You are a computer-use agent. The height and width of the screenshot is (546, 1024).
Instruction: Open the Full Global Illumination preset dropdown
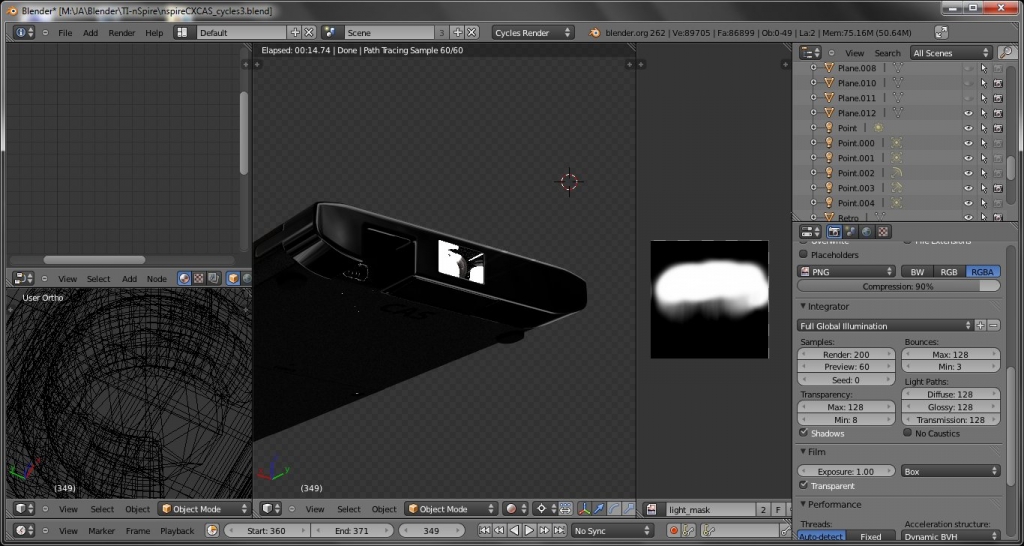885,325
